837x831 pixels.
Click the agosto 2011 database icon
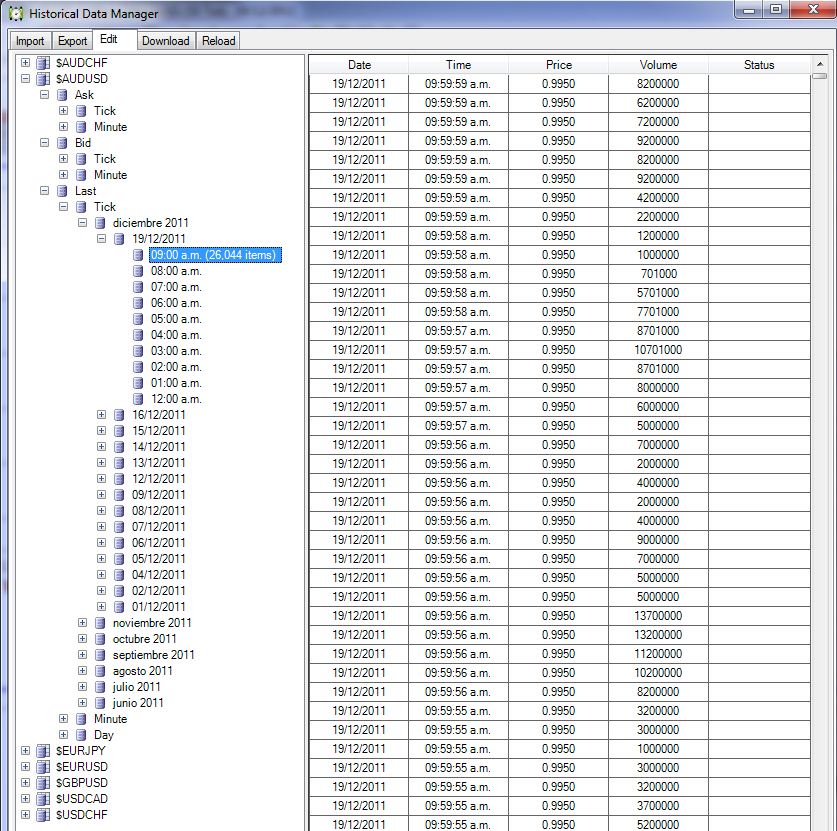pos(100,671)
